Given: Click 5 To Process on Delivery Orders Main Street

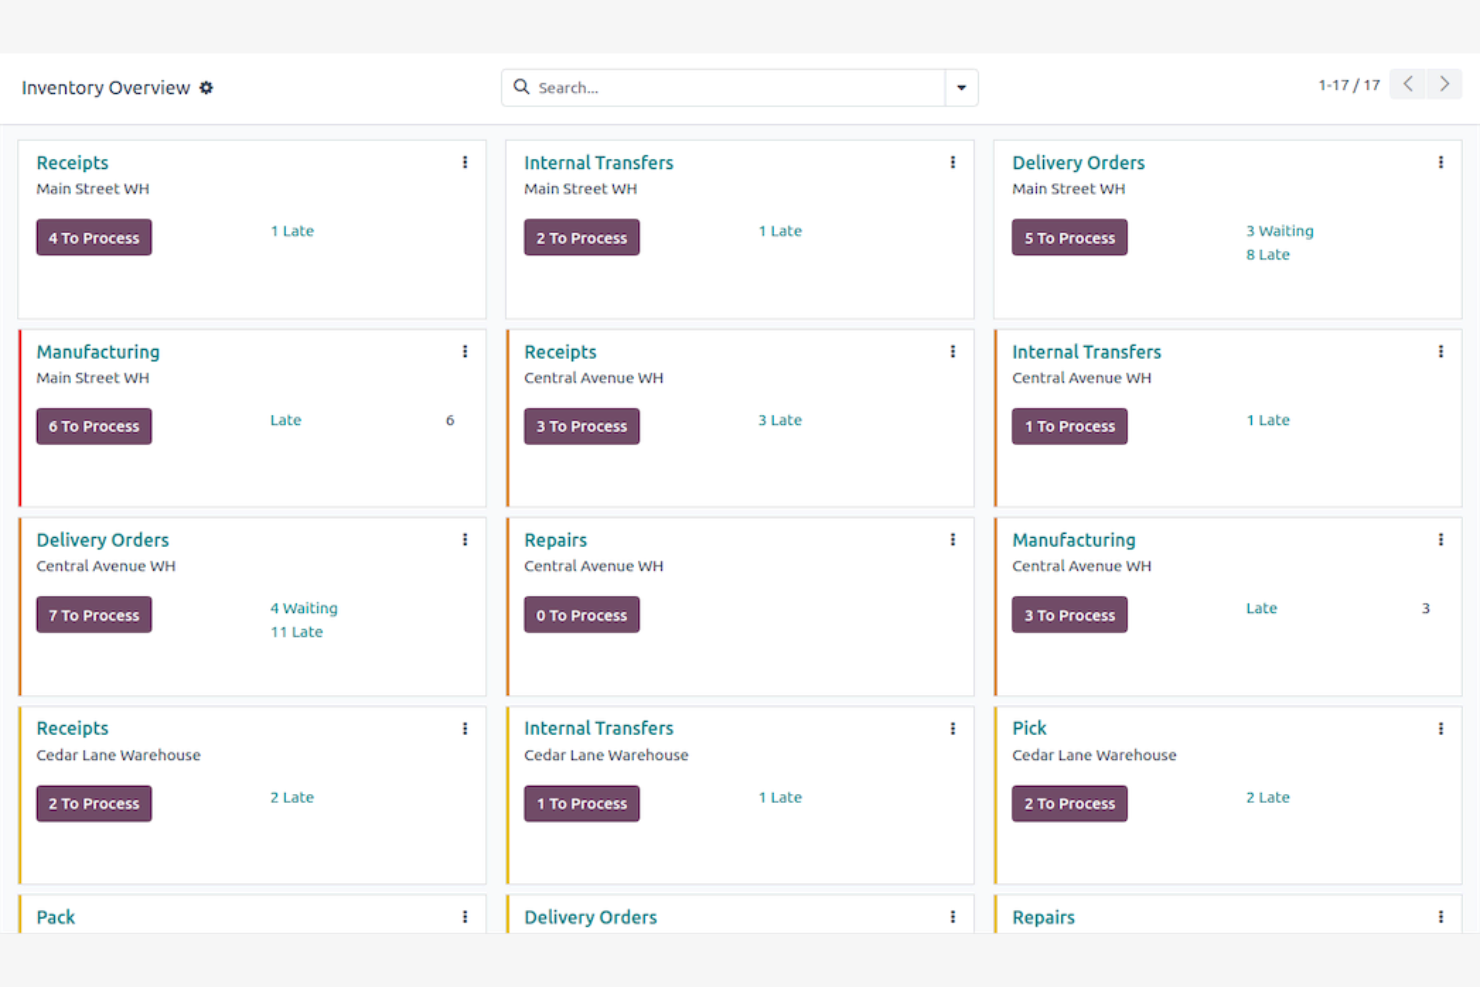Looking at the screenshot, I should pyautogui.click(x=1070, y=237).
